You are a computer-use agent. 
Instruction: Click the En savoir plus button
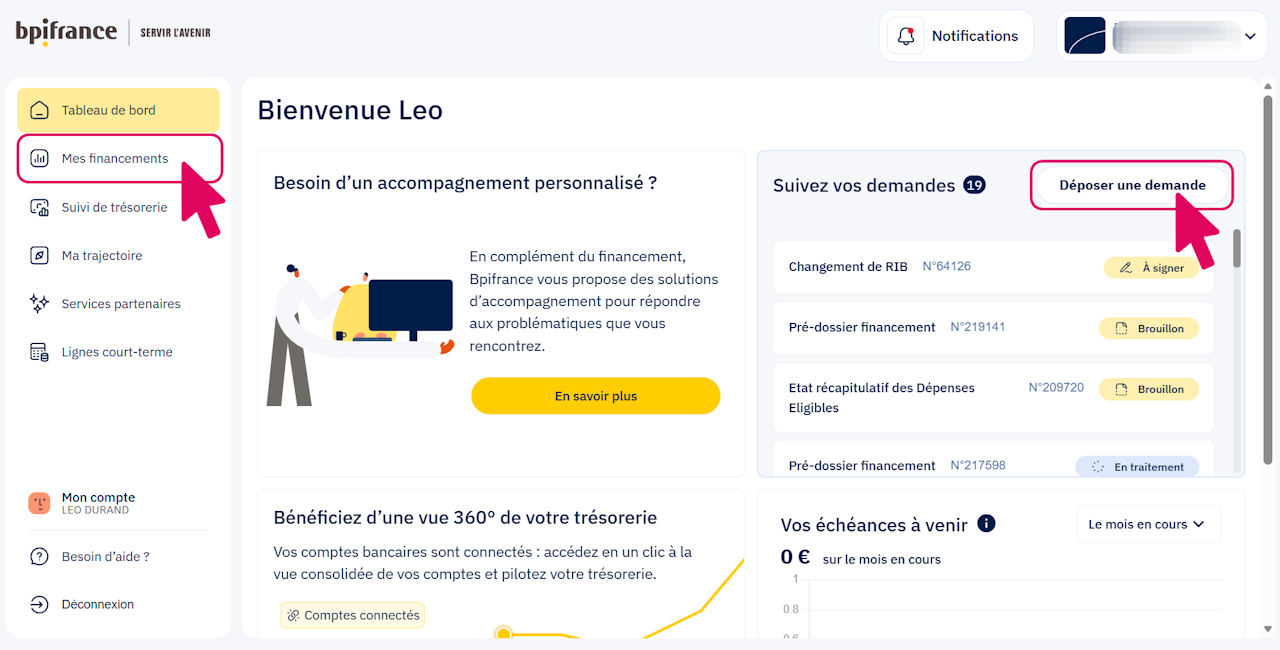click(595, 396)
